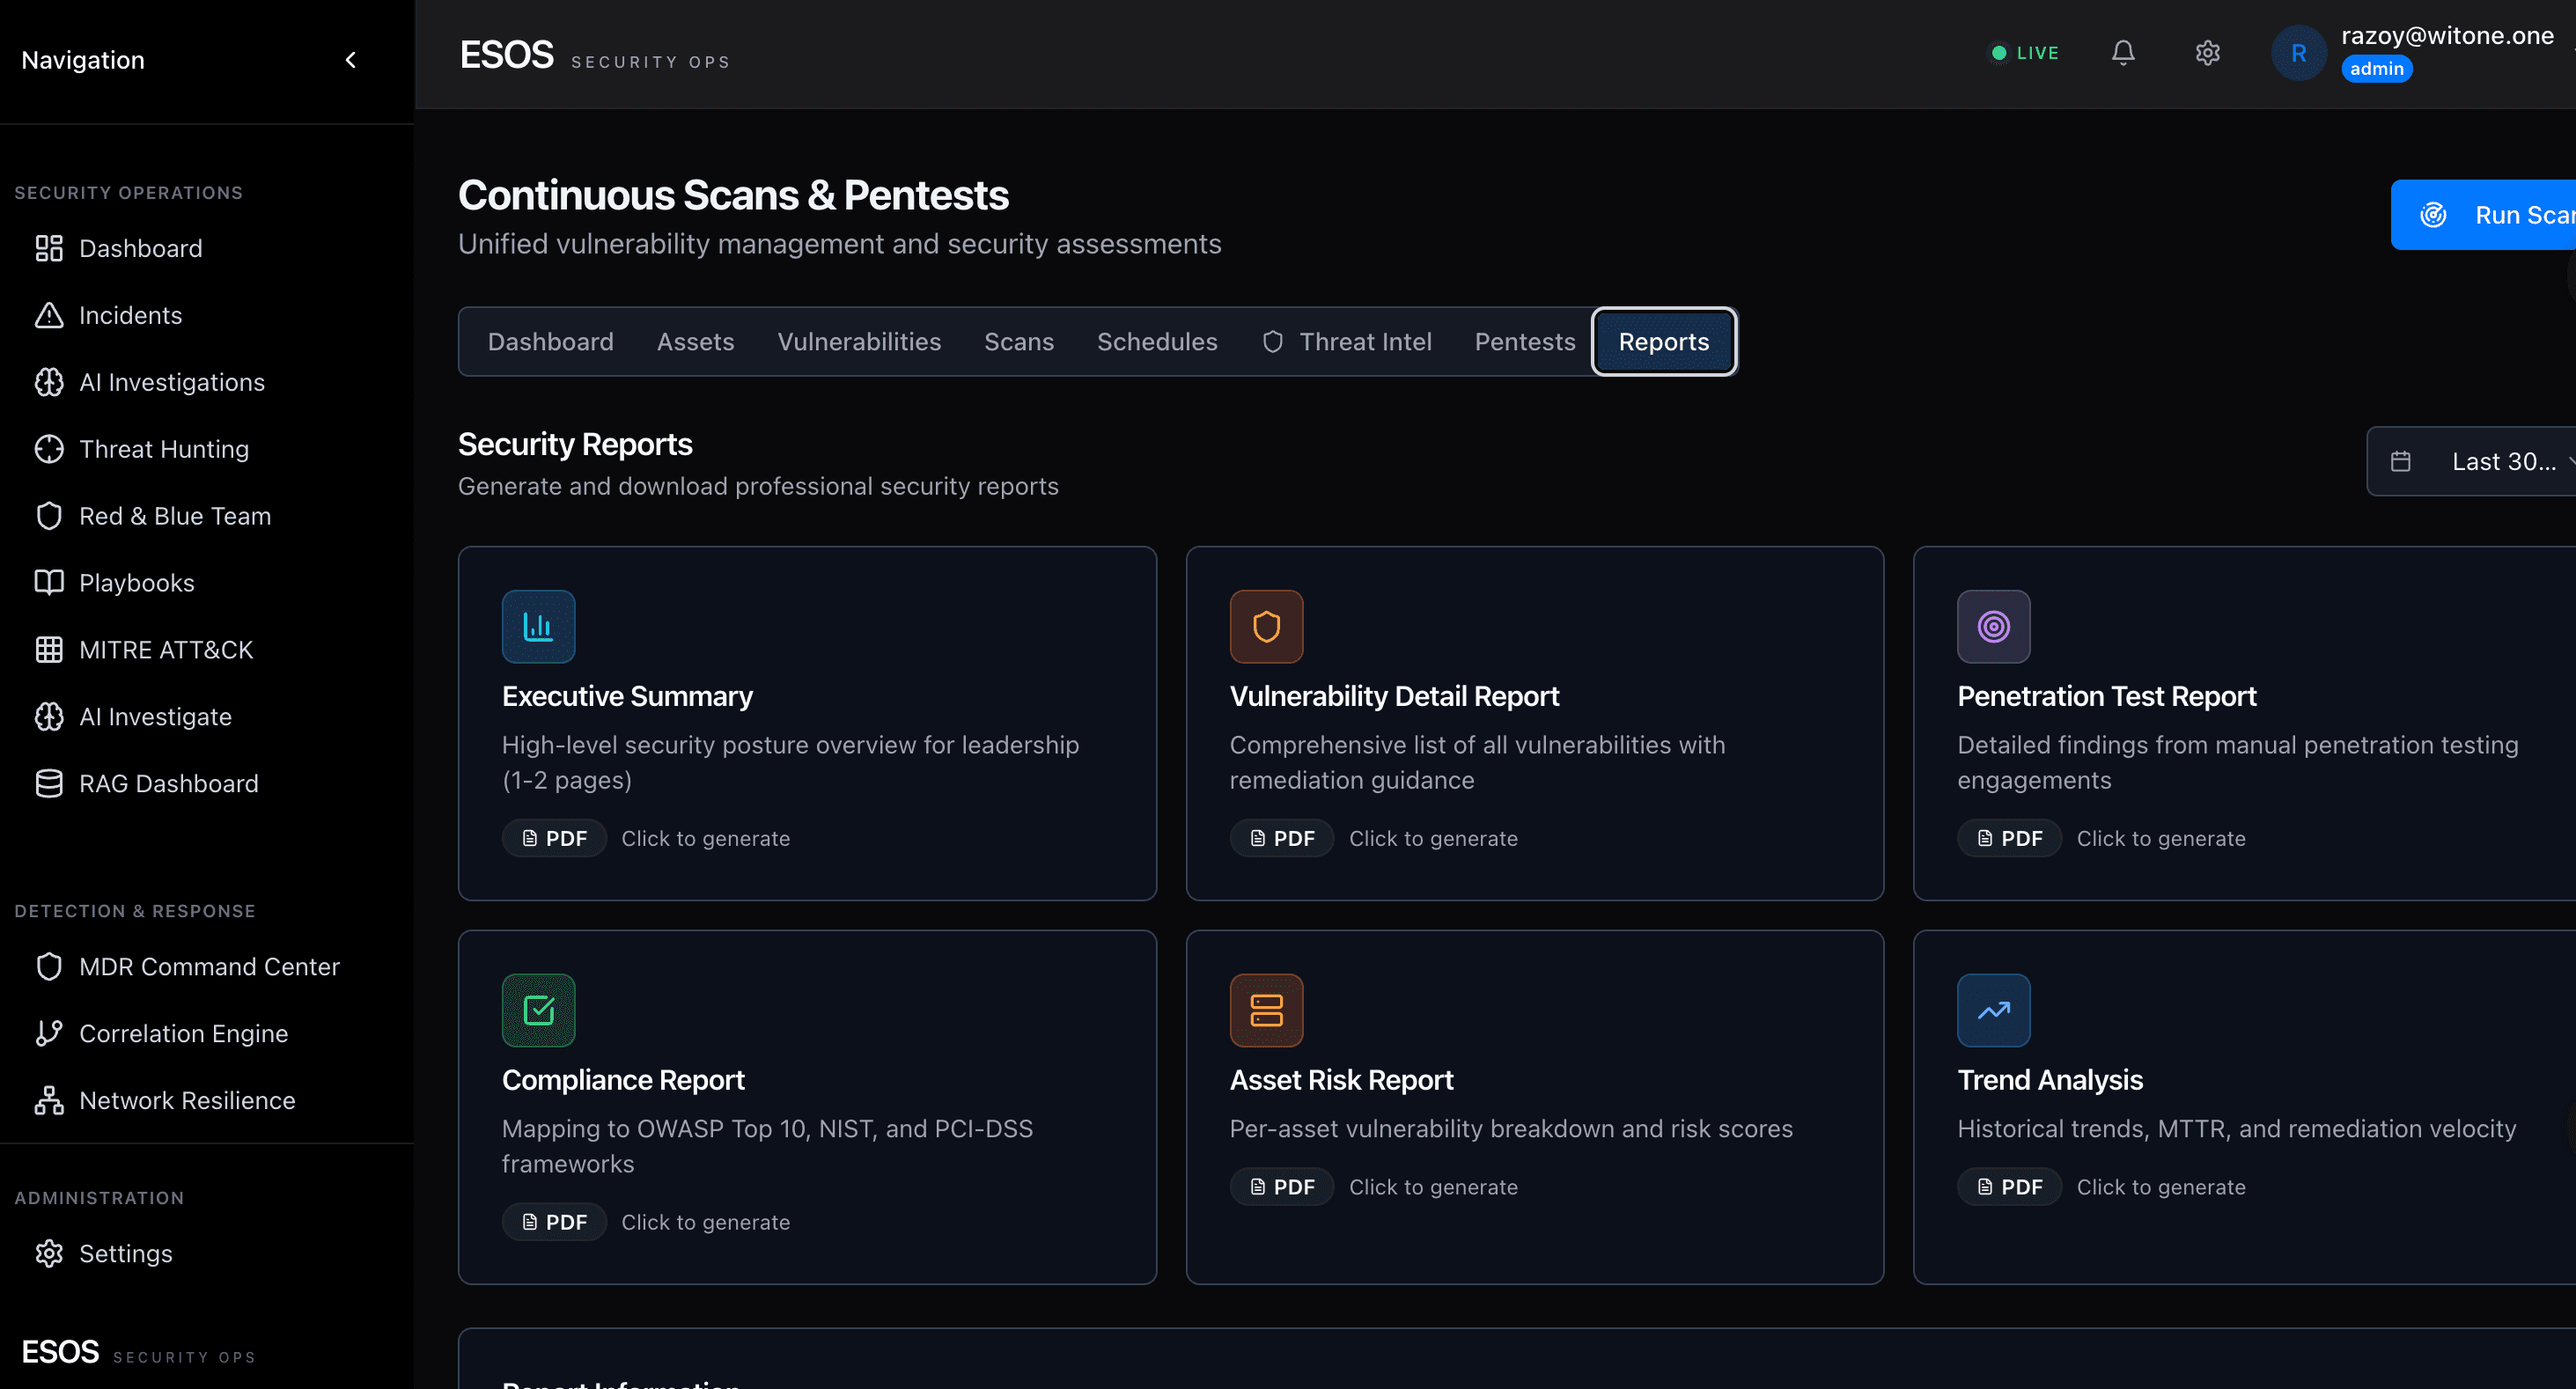Click PDF badge on Asset Risk Report
The height and width of the screenshot is (1389, 2576).
coord(1282,1187)
